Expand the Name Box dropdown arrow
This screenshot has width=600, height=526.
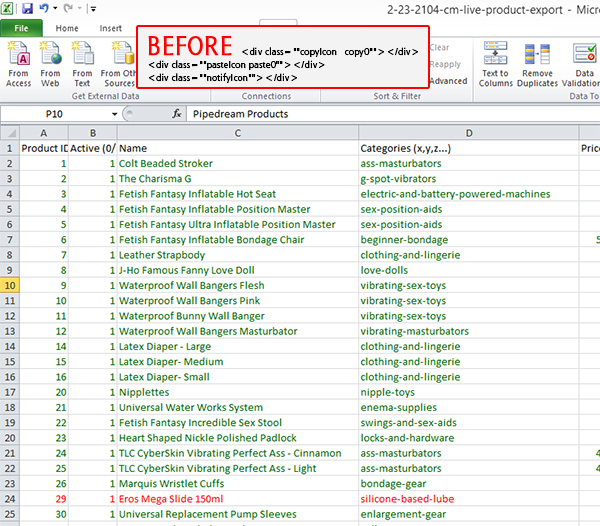(x=114, y=114)
